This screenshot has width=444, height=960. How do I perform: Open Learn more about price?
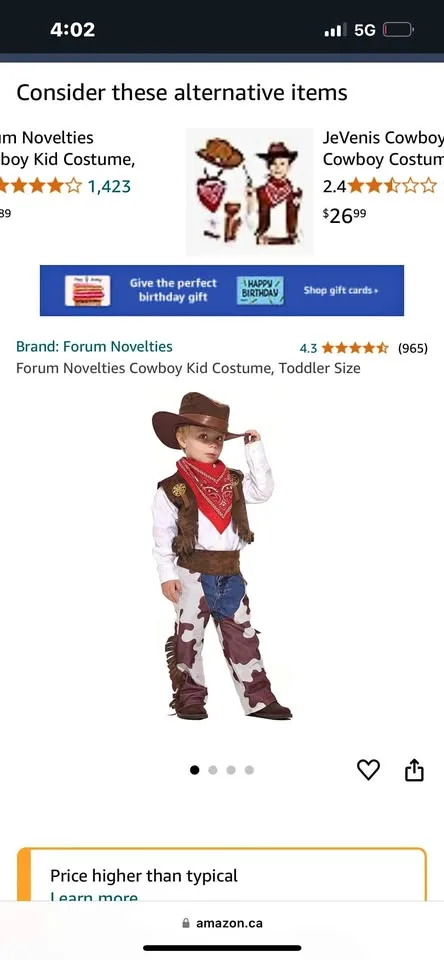94,897
